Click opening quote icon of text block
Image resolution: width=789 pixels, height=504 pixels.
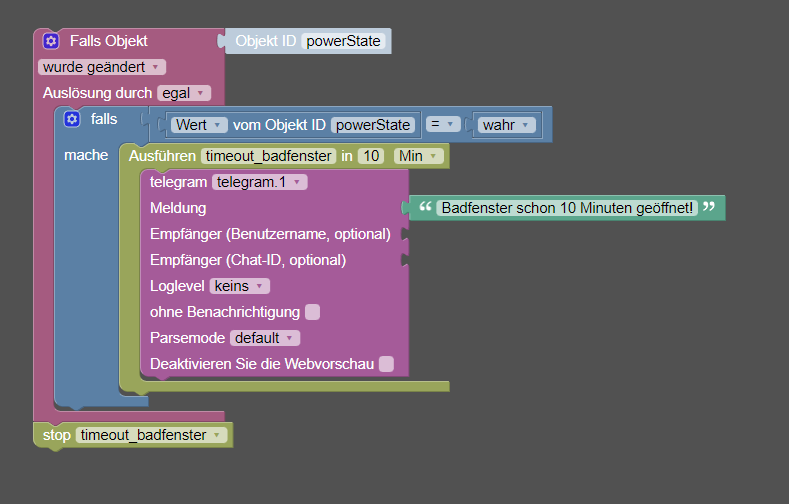point(426,207)
